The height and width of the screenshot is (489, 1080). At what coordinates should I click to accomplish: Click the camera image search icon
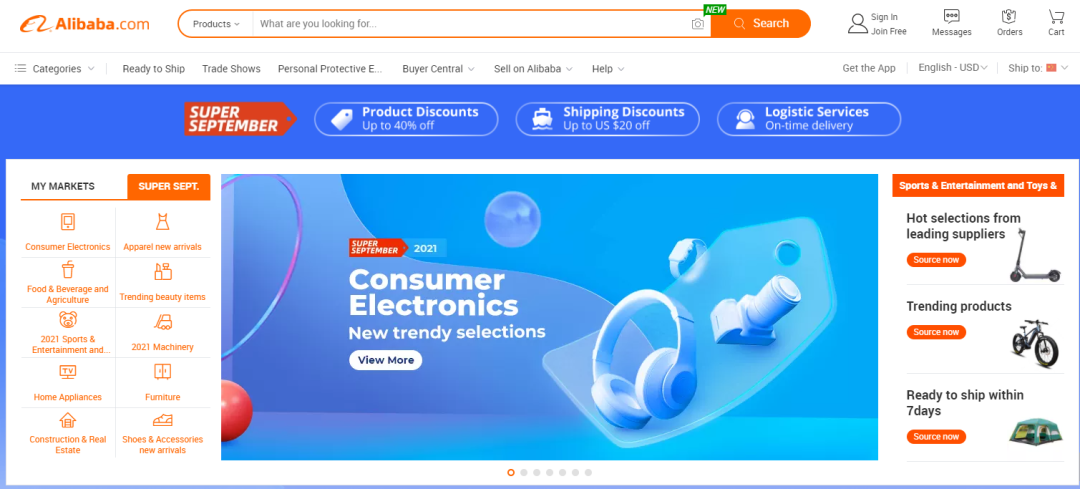(697, 24)
